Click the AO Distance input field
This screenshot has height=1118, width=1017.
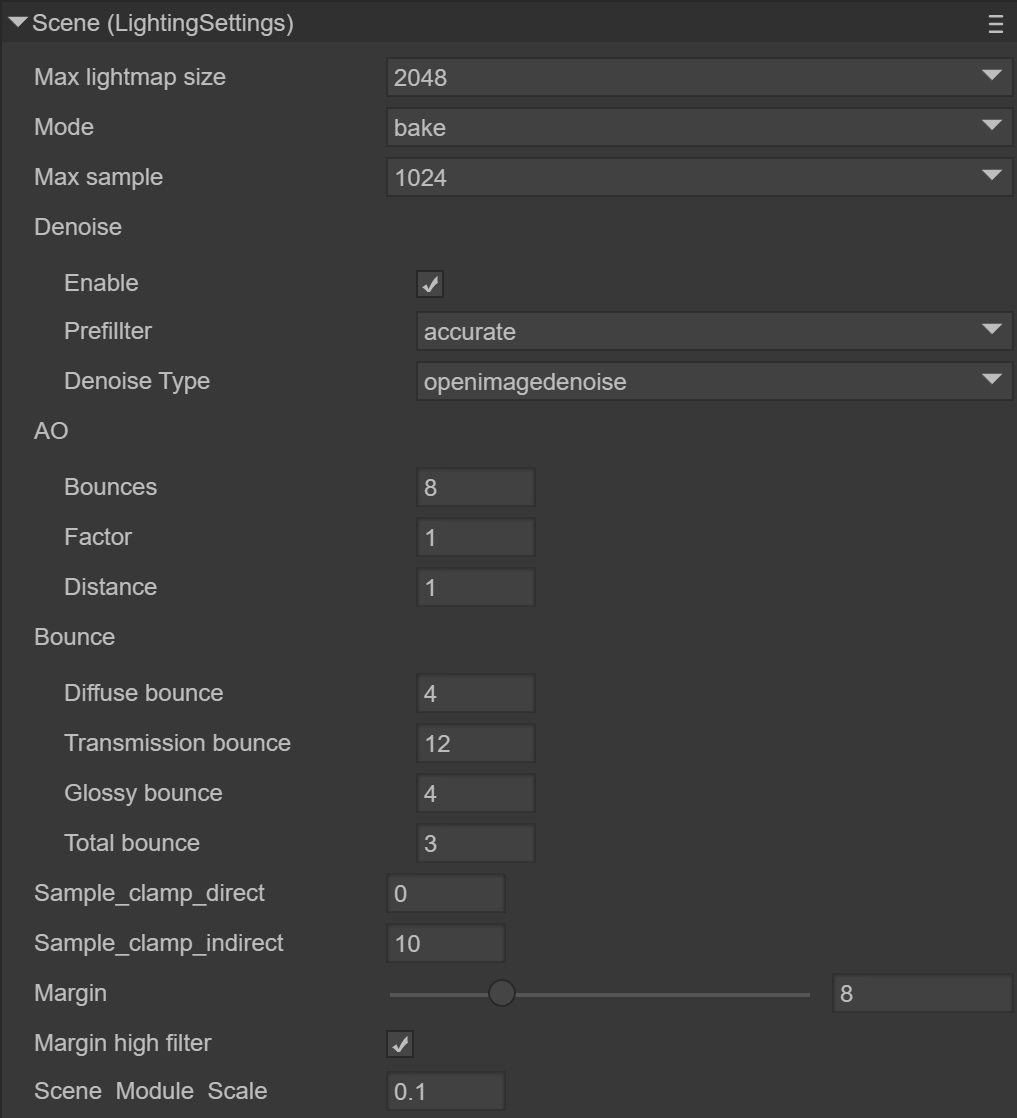click(x=475, y=587)
